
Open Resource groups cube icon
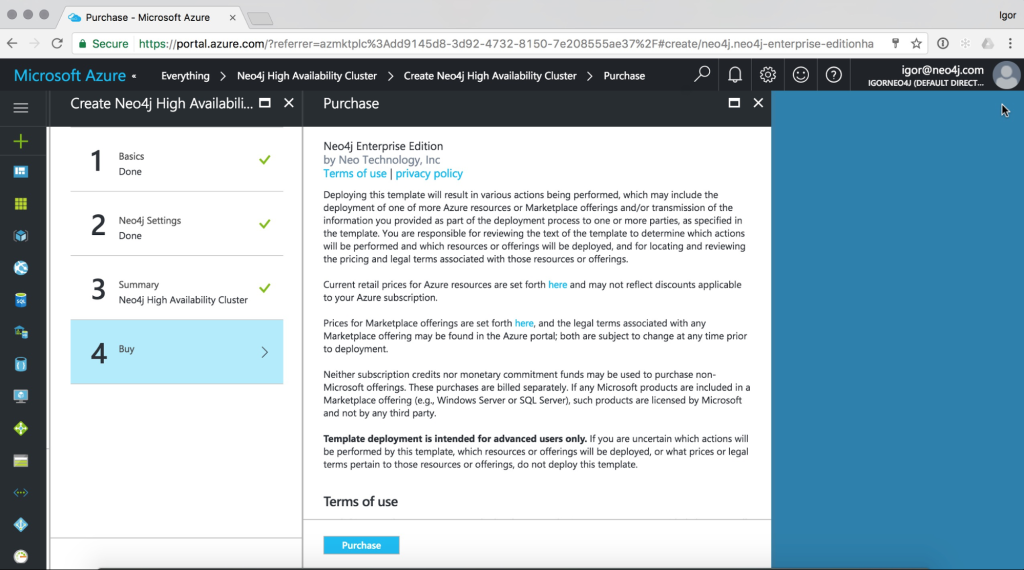tap(21, 236)
